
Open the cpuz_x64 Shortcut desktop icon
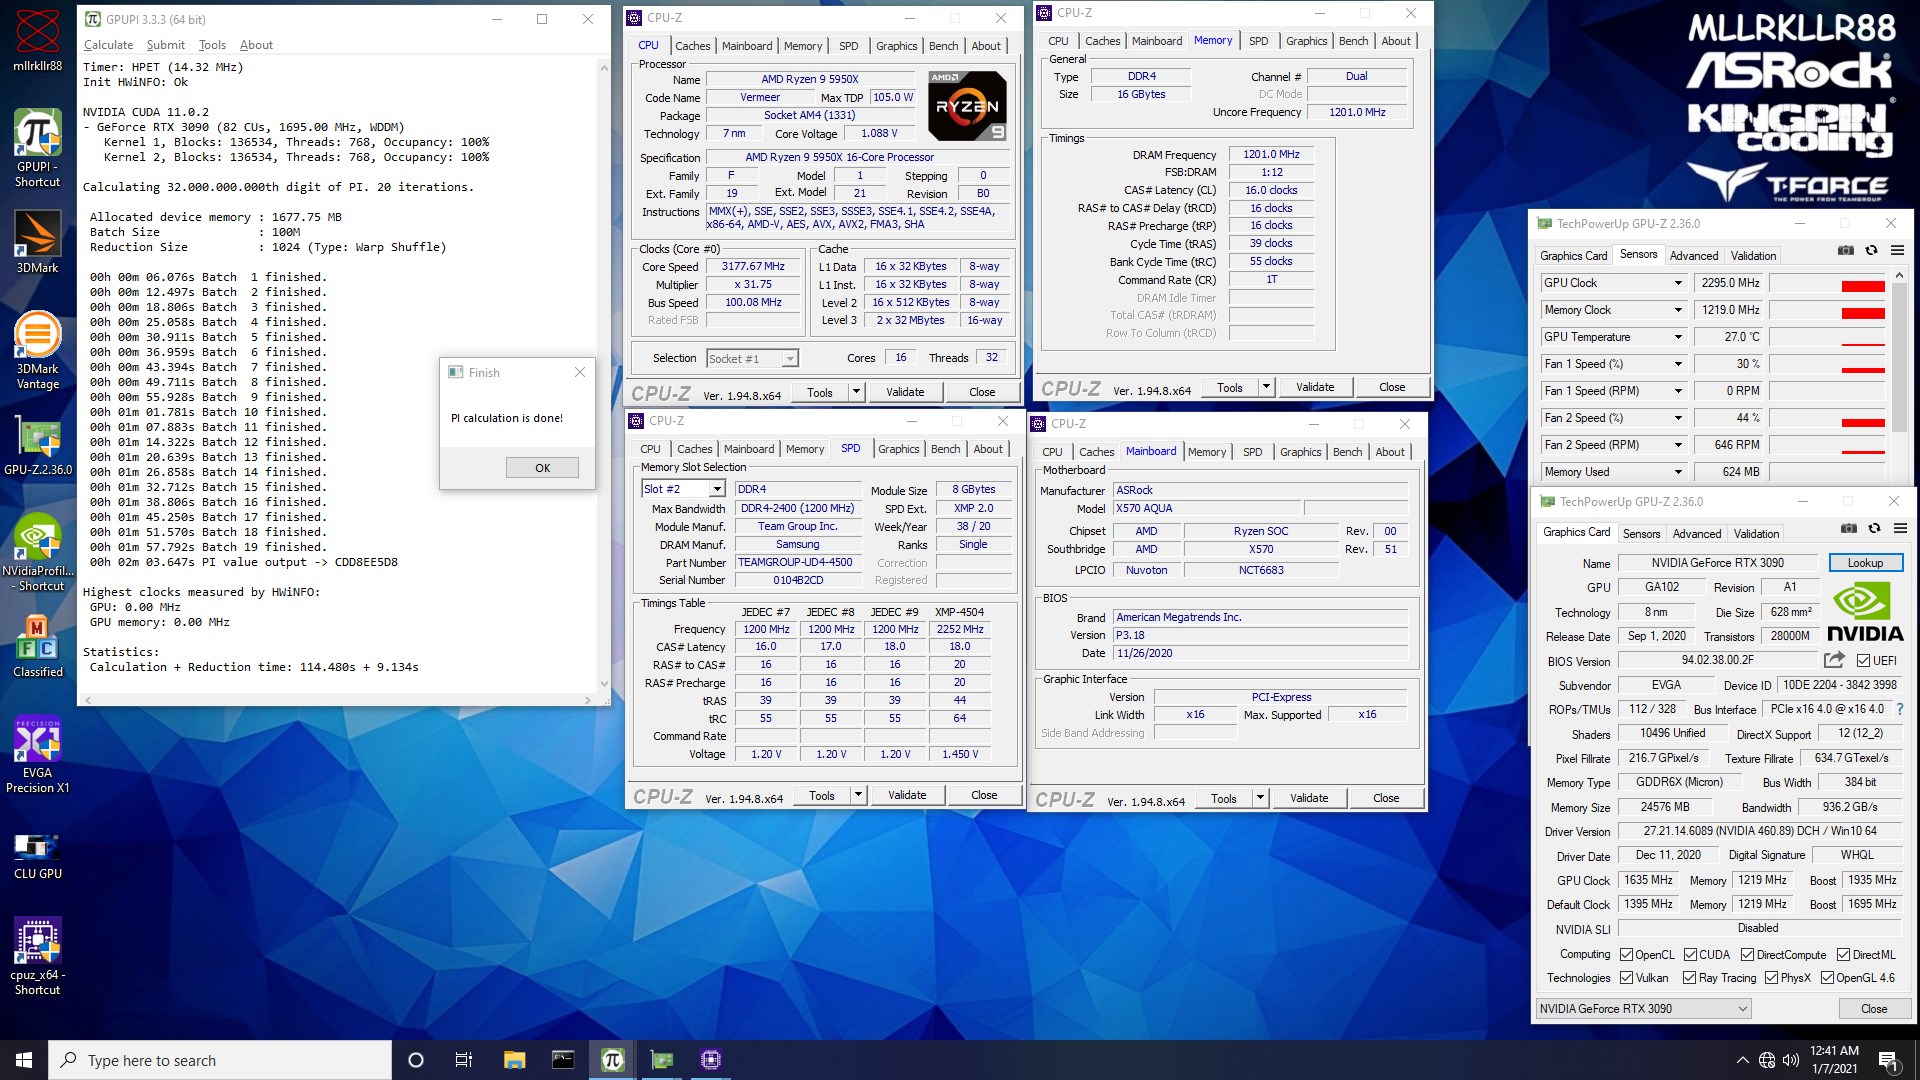pyautogui.click(x=37, y=956)
